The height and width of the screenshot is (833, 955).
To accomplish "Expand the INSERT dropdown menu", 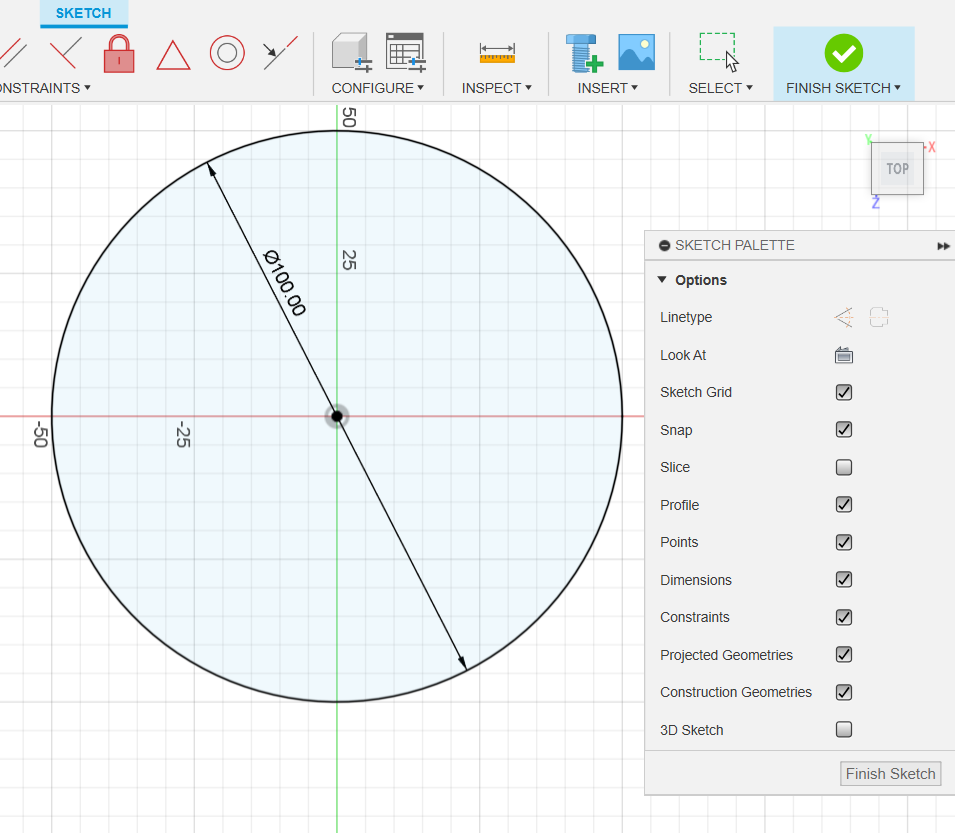I will [608, 88].
